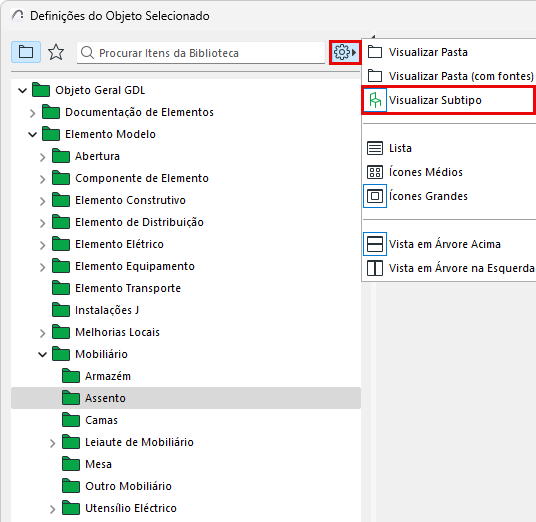Click the chair icon beside Visualizar Subtipo
This screenshot has height=522, width=536.
375,100
